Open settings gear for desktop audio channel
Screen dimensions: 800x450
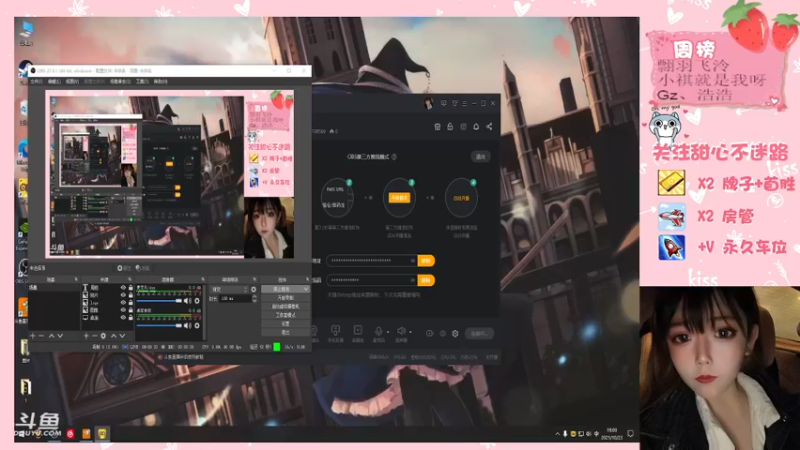(197, 326)
